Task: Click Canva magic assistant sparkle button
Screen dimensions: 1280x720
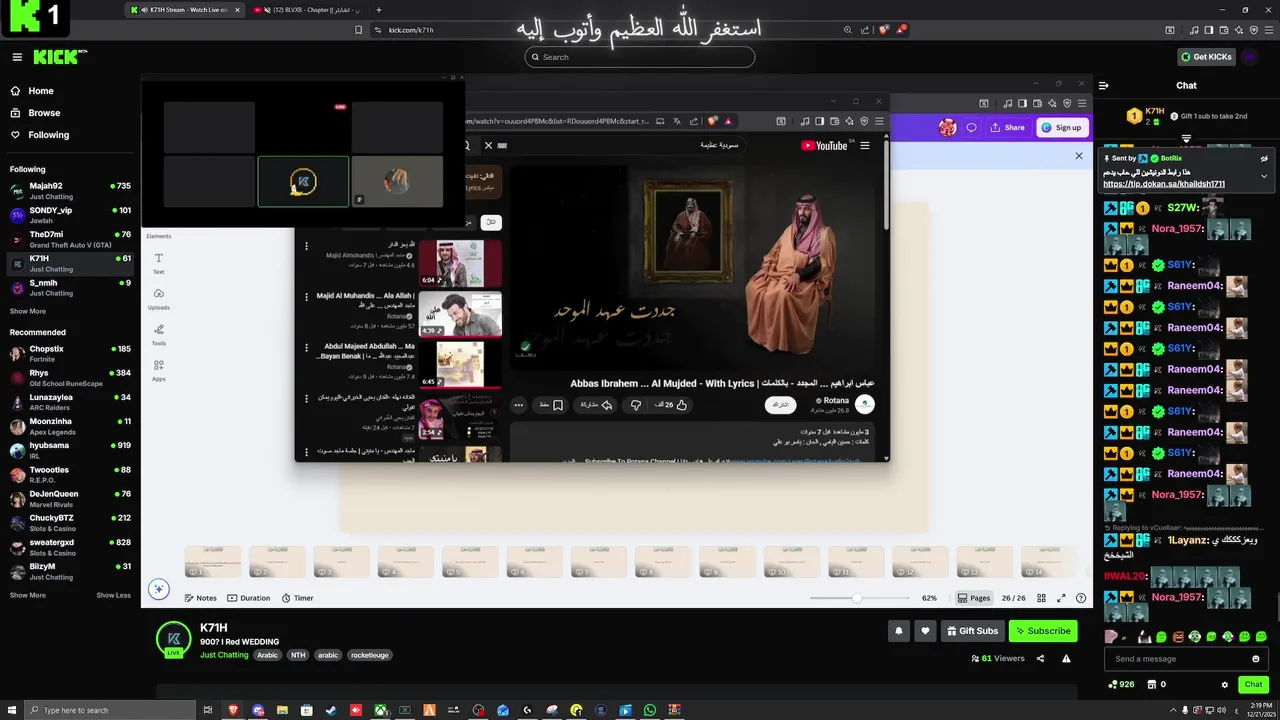Action: [x=158, y=589]
